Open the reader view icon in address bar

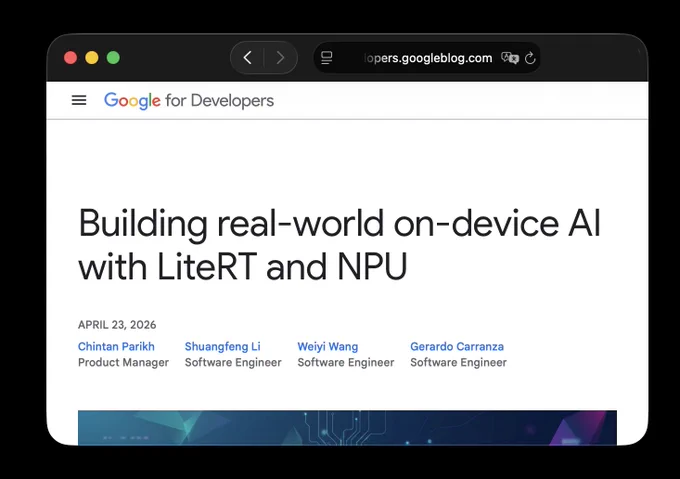(327, 58)
